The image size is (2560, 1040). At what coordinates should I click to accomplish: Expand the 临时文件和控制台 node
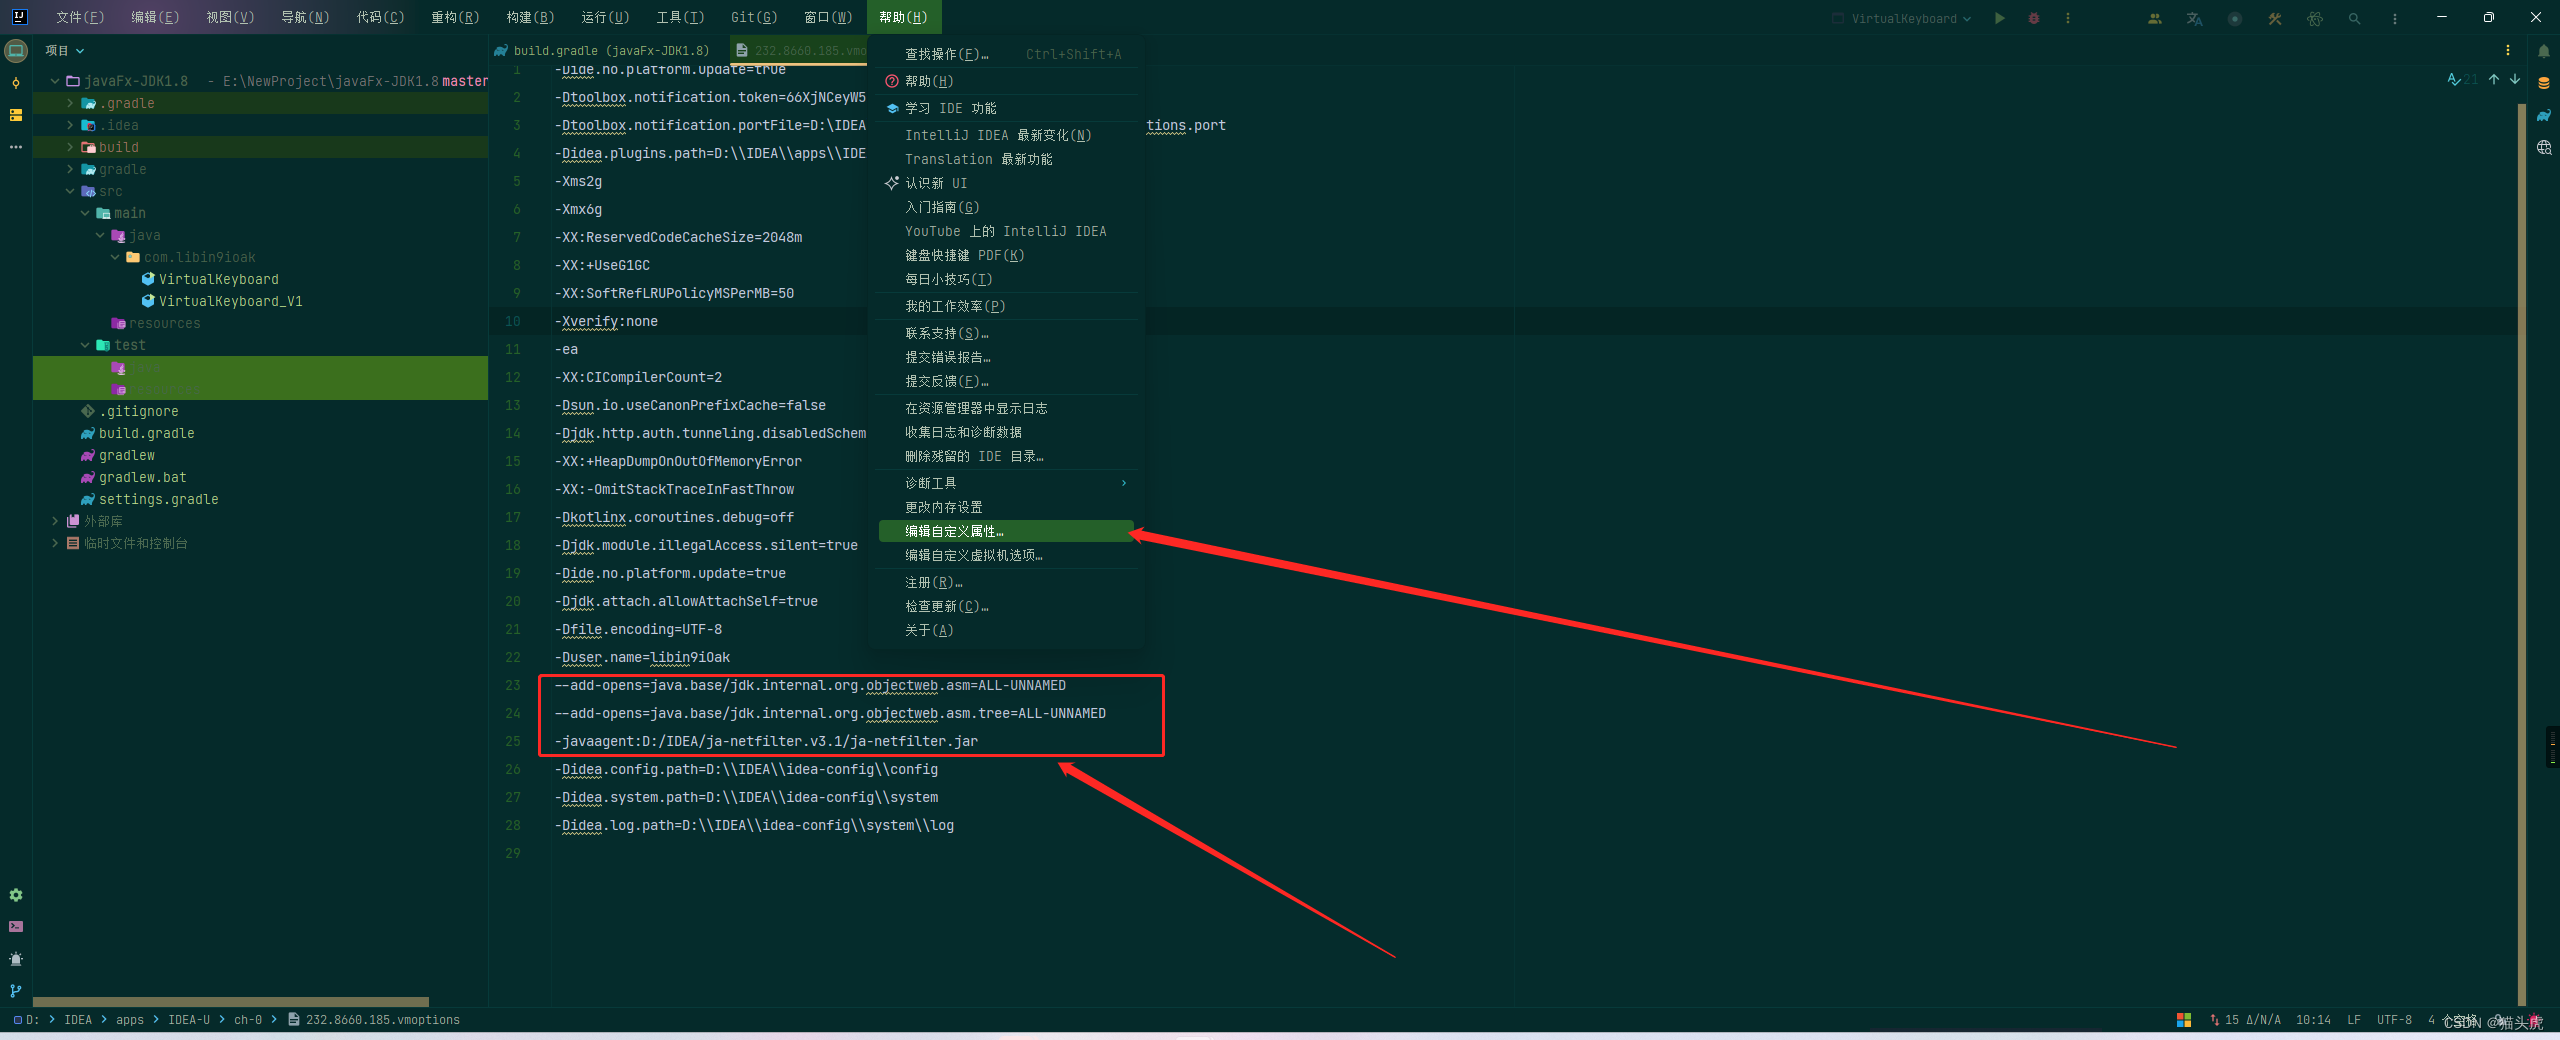pos(55,543)
